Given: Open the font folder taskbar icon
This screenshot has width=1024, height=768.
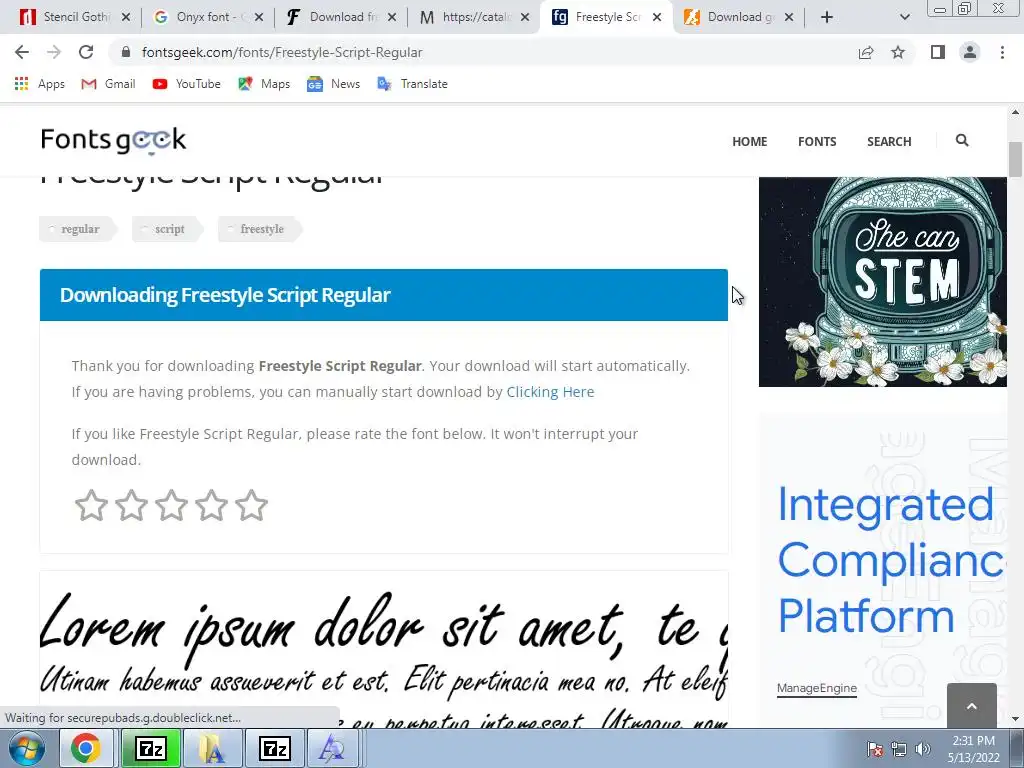Looking at the screenshot, I should pos(212,748).
